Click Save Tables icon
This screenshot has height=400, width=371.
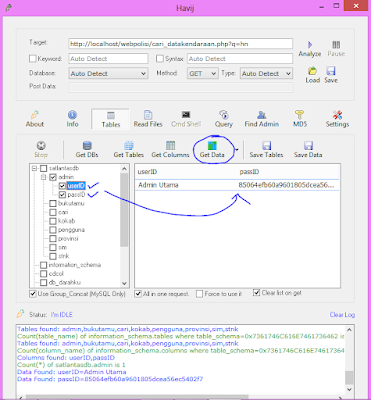point(266,146)
